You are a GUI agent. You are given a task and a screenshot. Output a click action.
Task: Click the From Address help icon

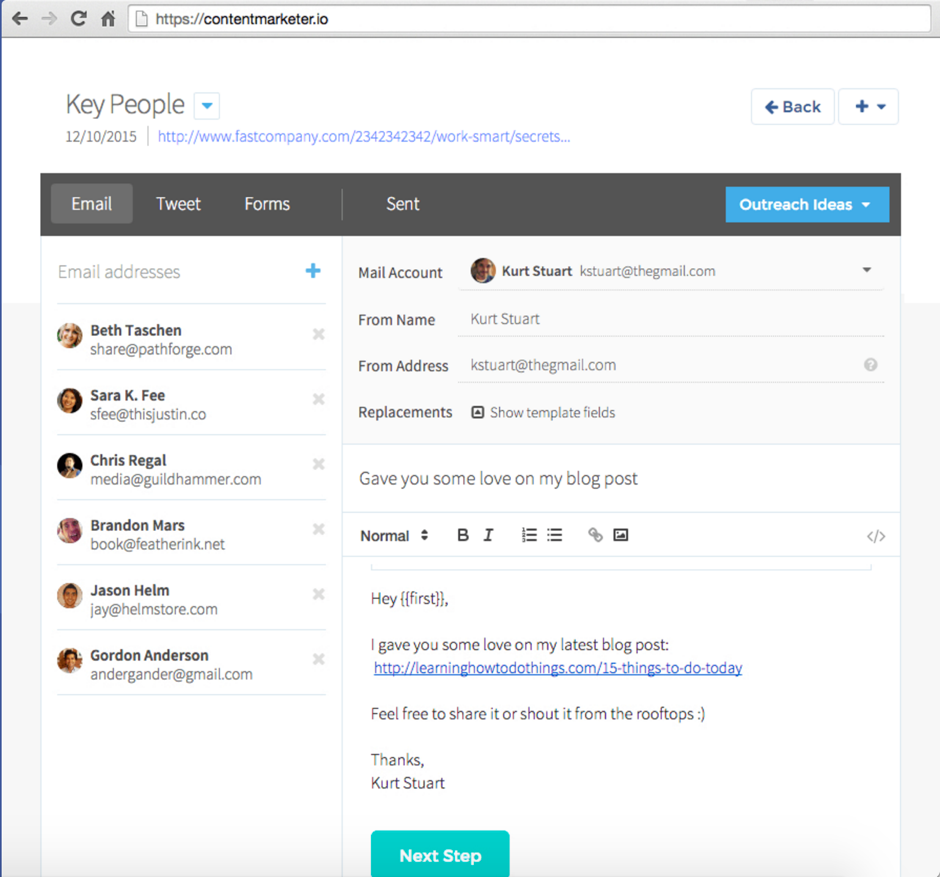pos(870,365)
